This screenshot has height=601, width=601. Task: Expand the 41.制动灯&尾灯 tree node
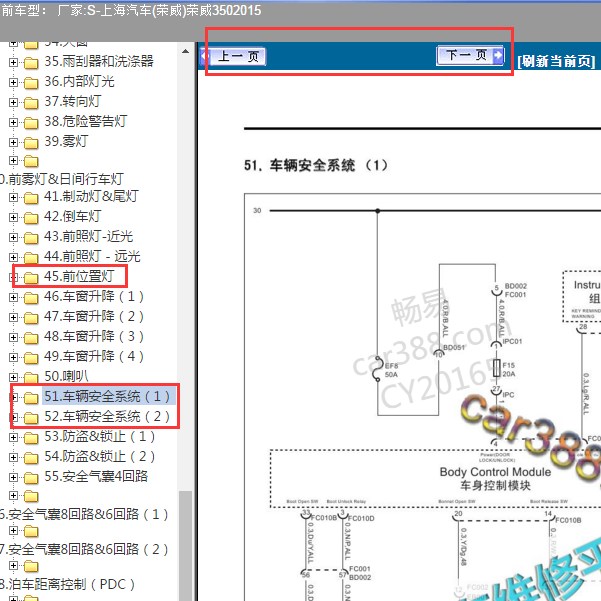click(x=13, y=197)
